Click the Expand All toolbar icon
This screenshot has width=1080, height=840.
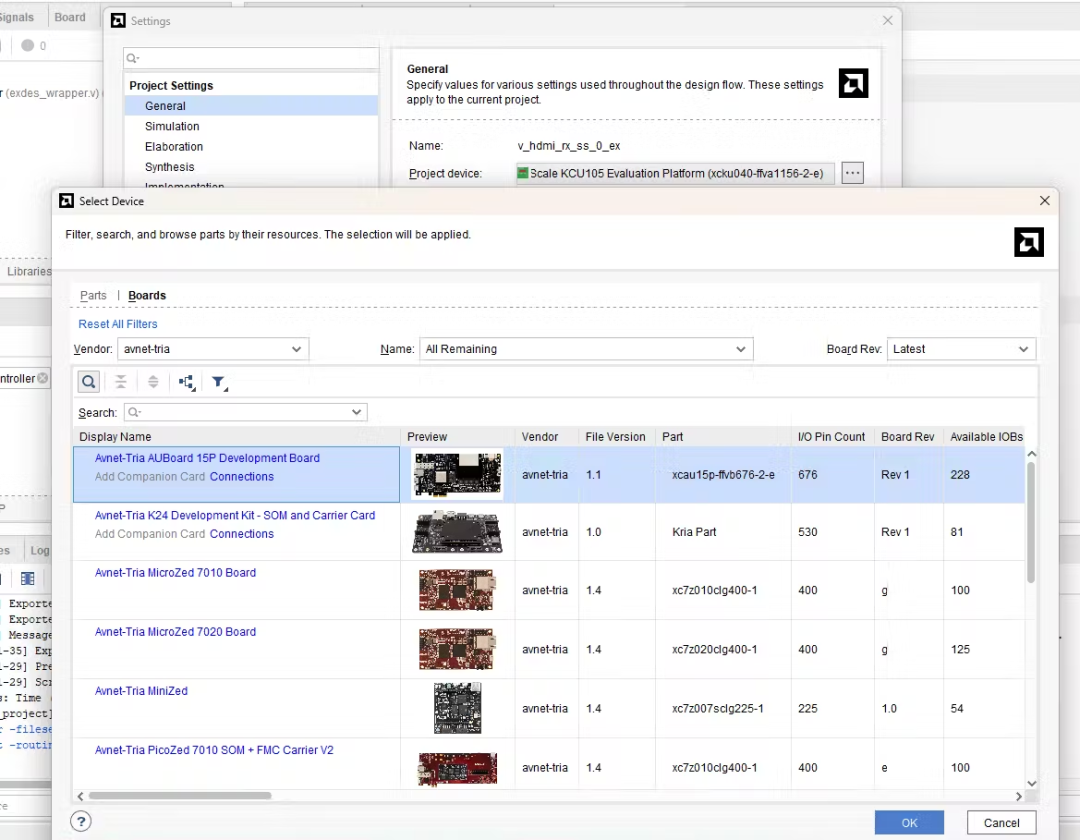153,381
